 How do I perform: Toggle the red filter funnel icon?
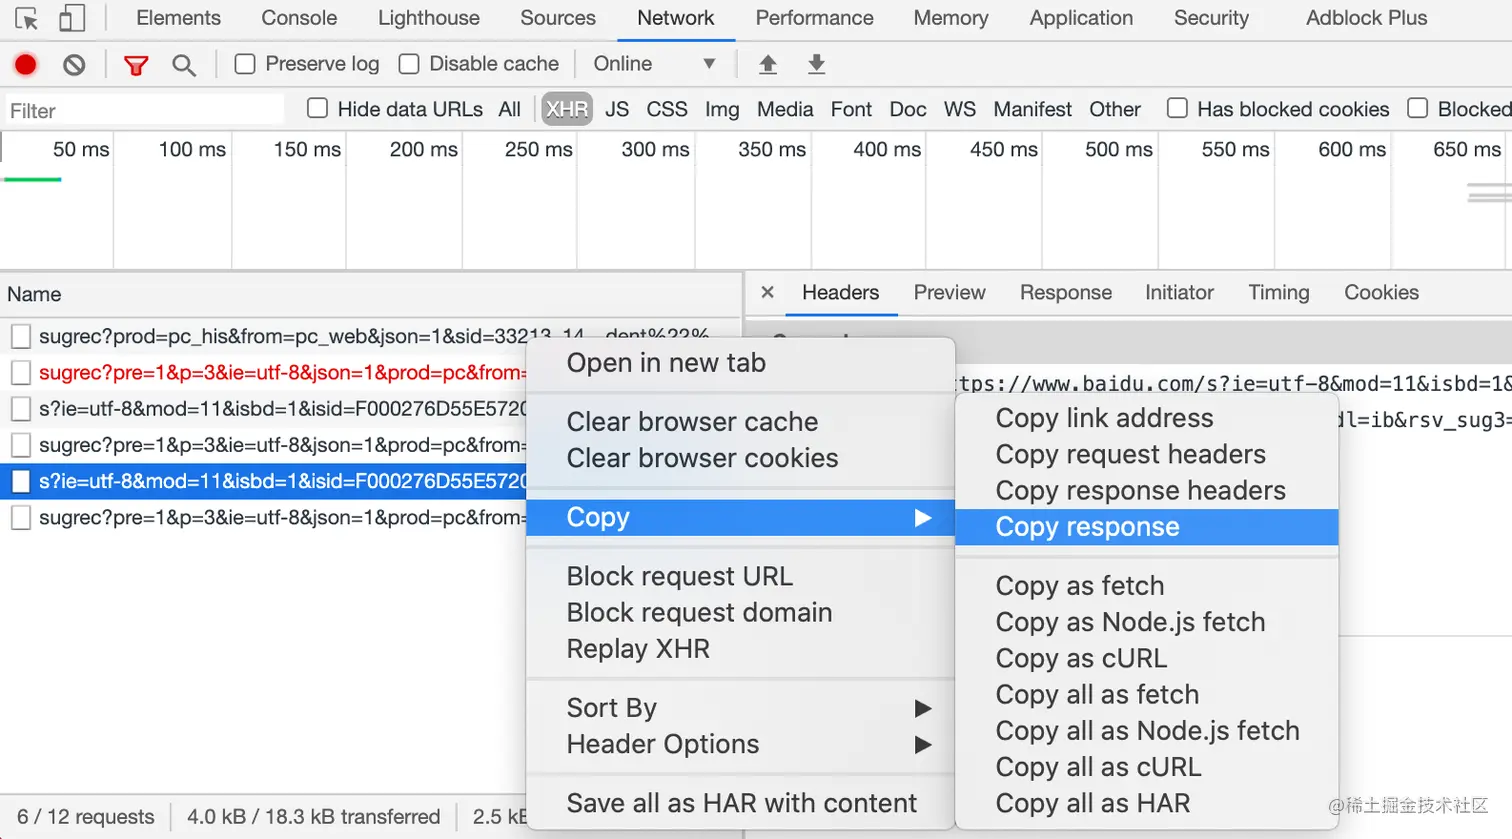tap(136, 65)
